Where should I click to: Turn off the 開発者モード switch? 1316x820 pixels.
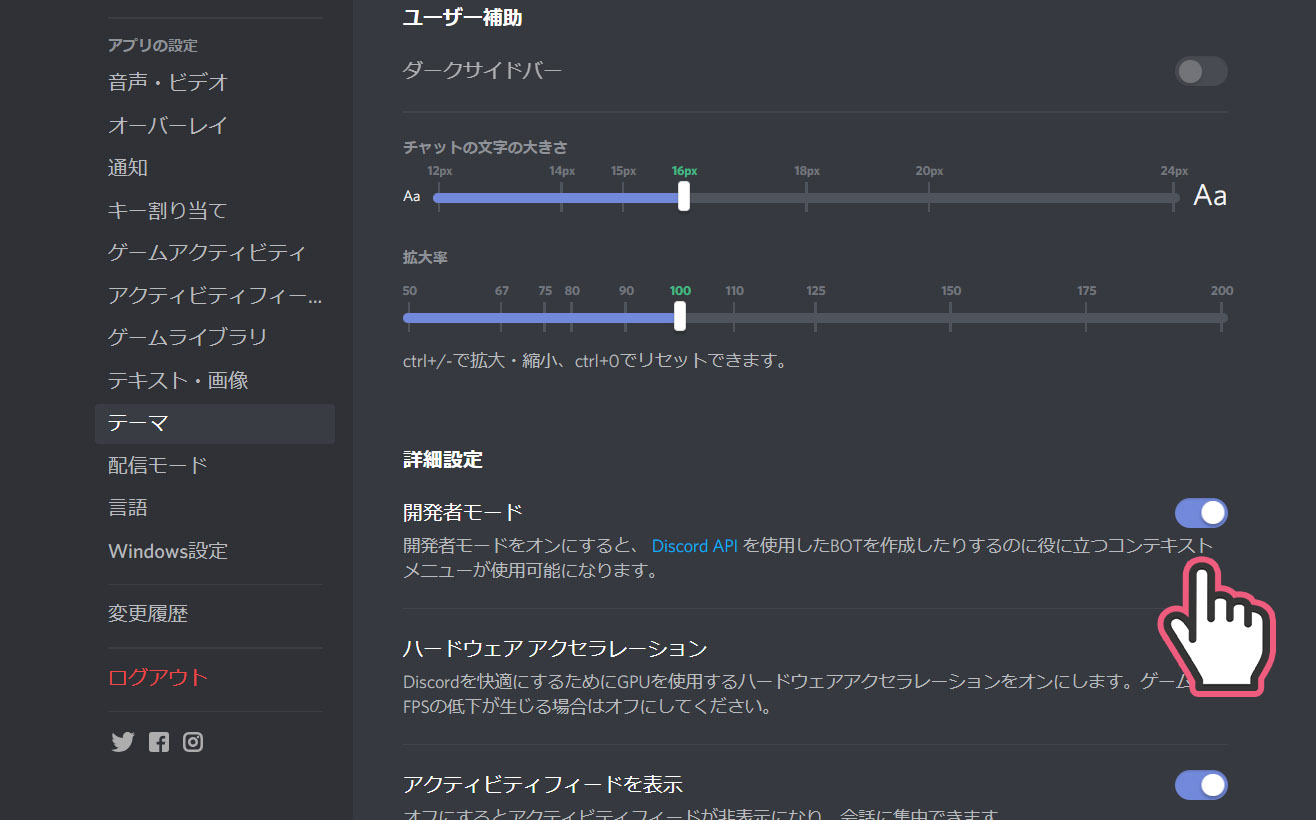[1201, 513]
